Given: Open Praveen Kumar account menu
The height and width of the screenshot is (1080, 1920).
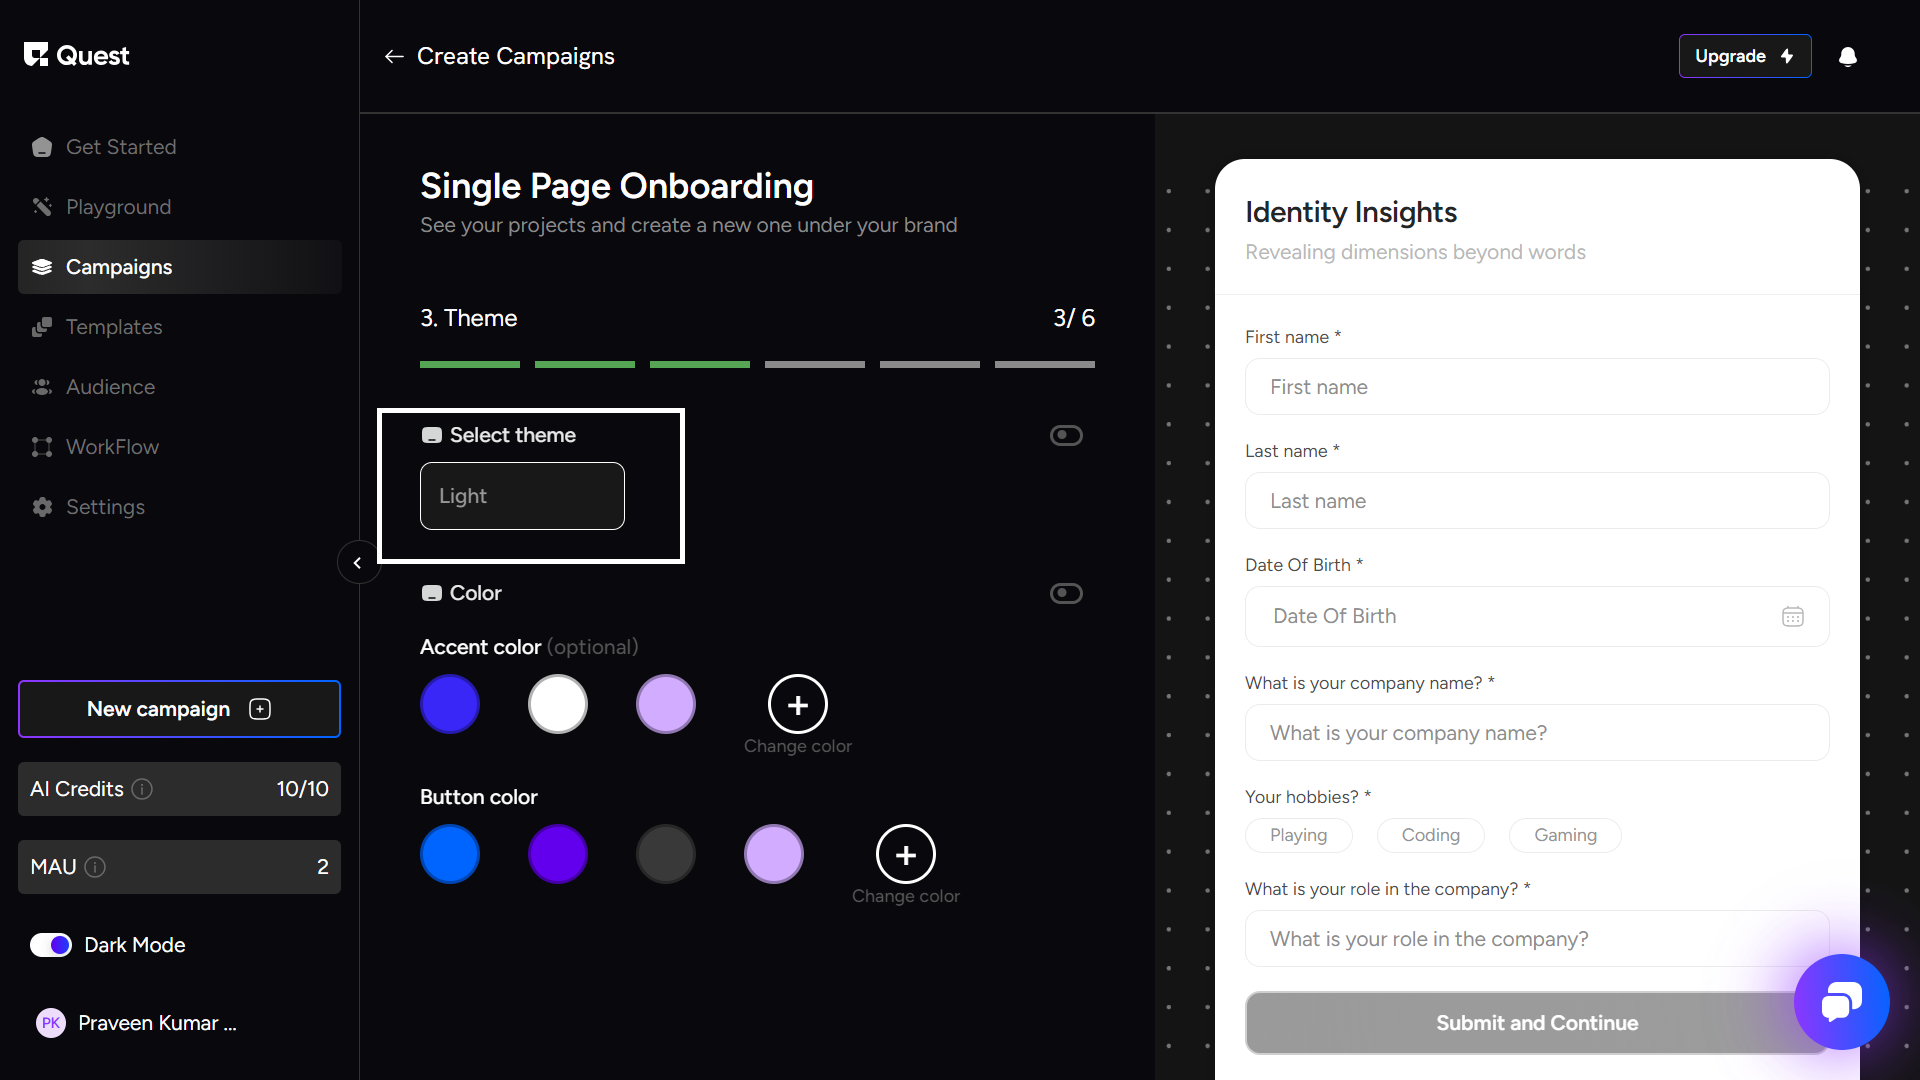Looking at the screenshot, I should (x=137, y=1023).
